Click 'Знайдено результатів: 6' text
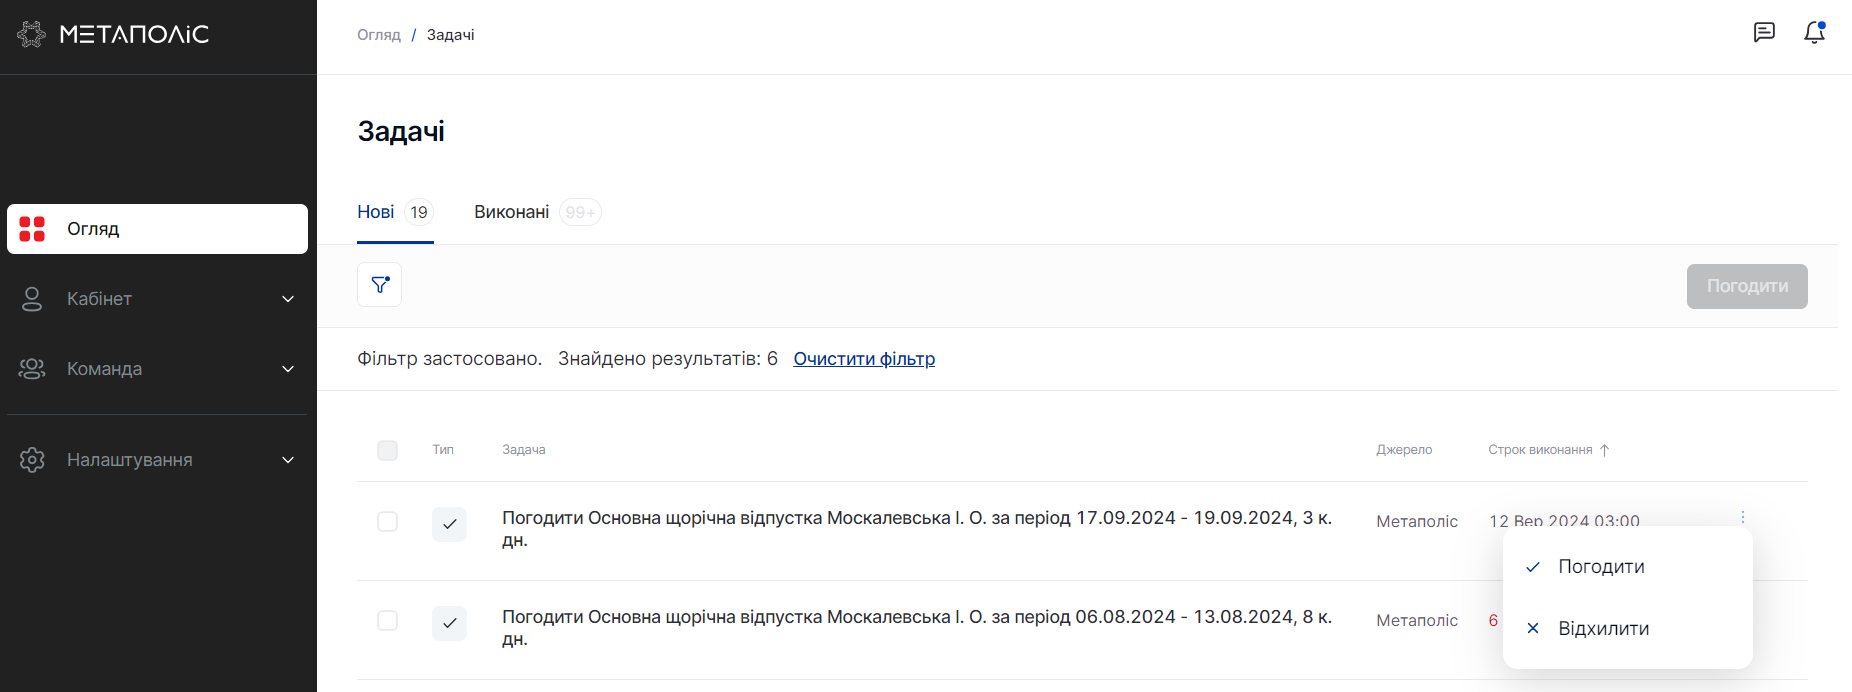1852x692 pixels. pyautogui.click(x=668, y=359)
